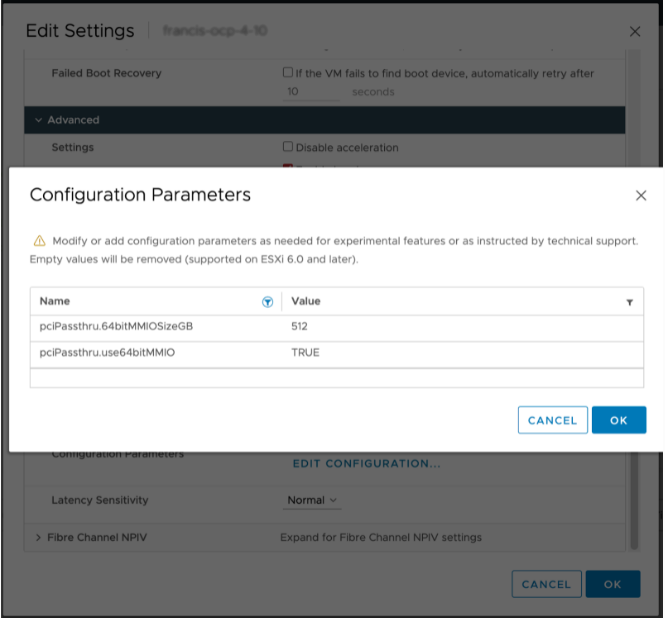
Task: Click the Name column header
Action: coord(55,301)
